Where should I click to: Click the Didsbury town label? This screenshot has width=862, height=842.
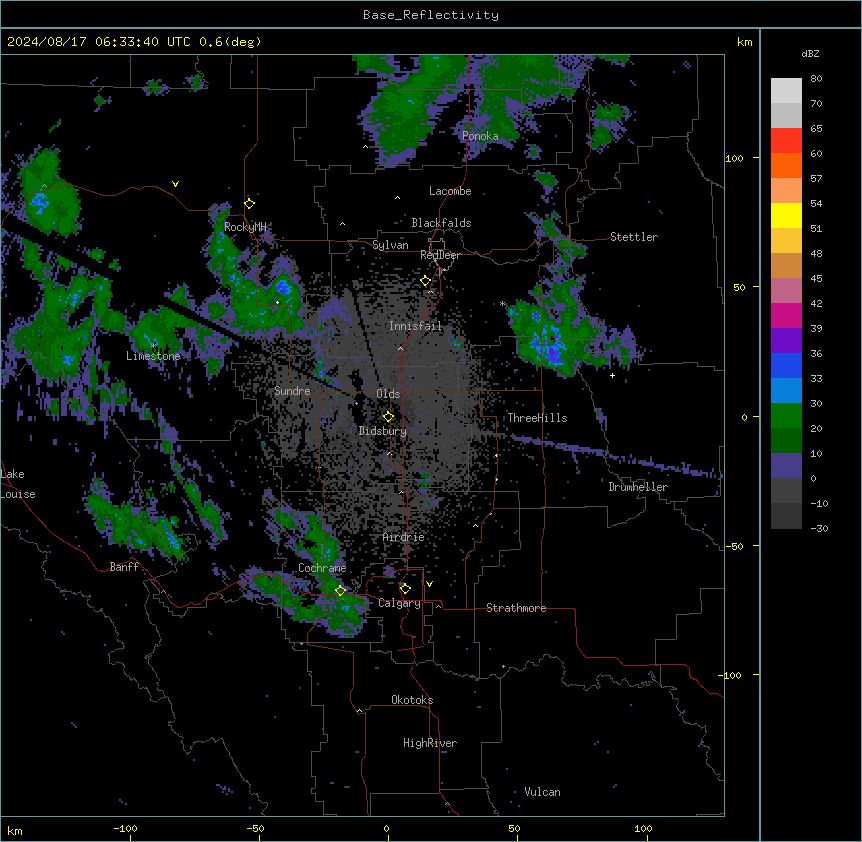[x=383, y=431]
